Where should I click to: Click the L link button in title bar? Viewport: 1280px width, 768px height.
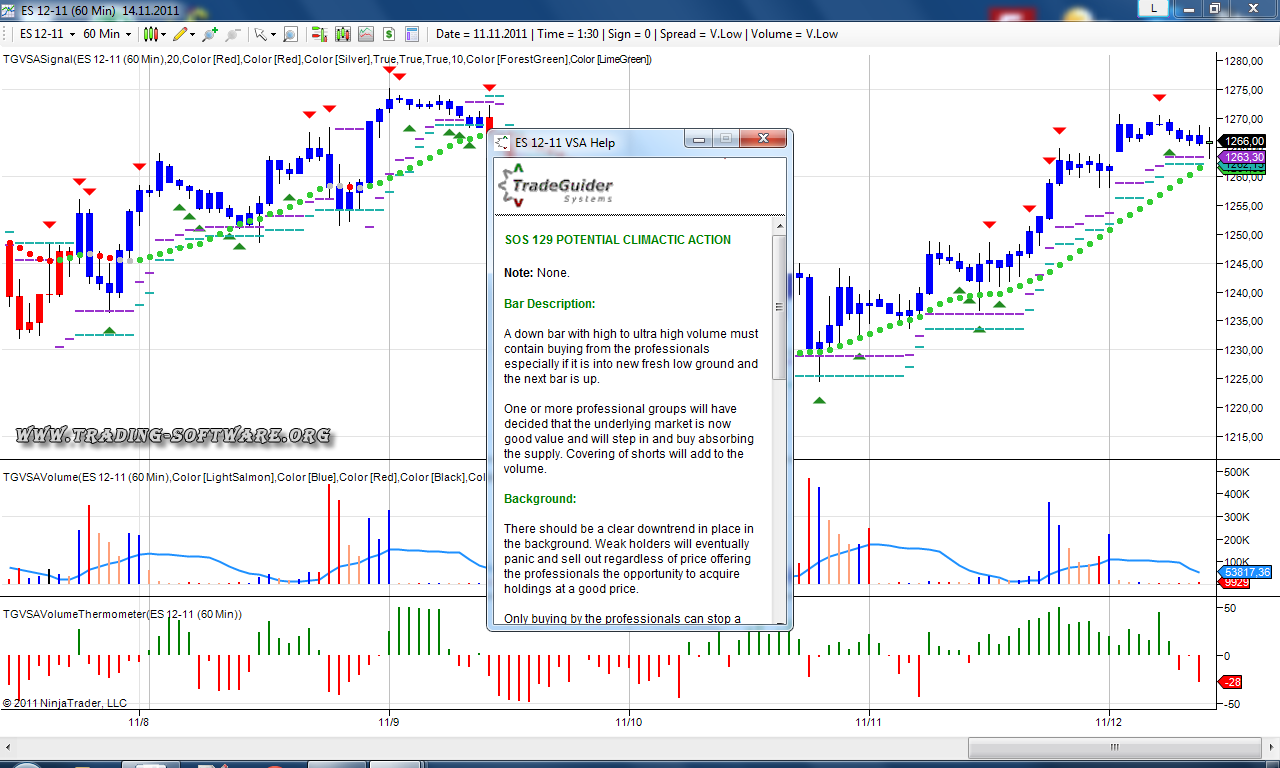pyautogui.click(x=1155, y=8)
